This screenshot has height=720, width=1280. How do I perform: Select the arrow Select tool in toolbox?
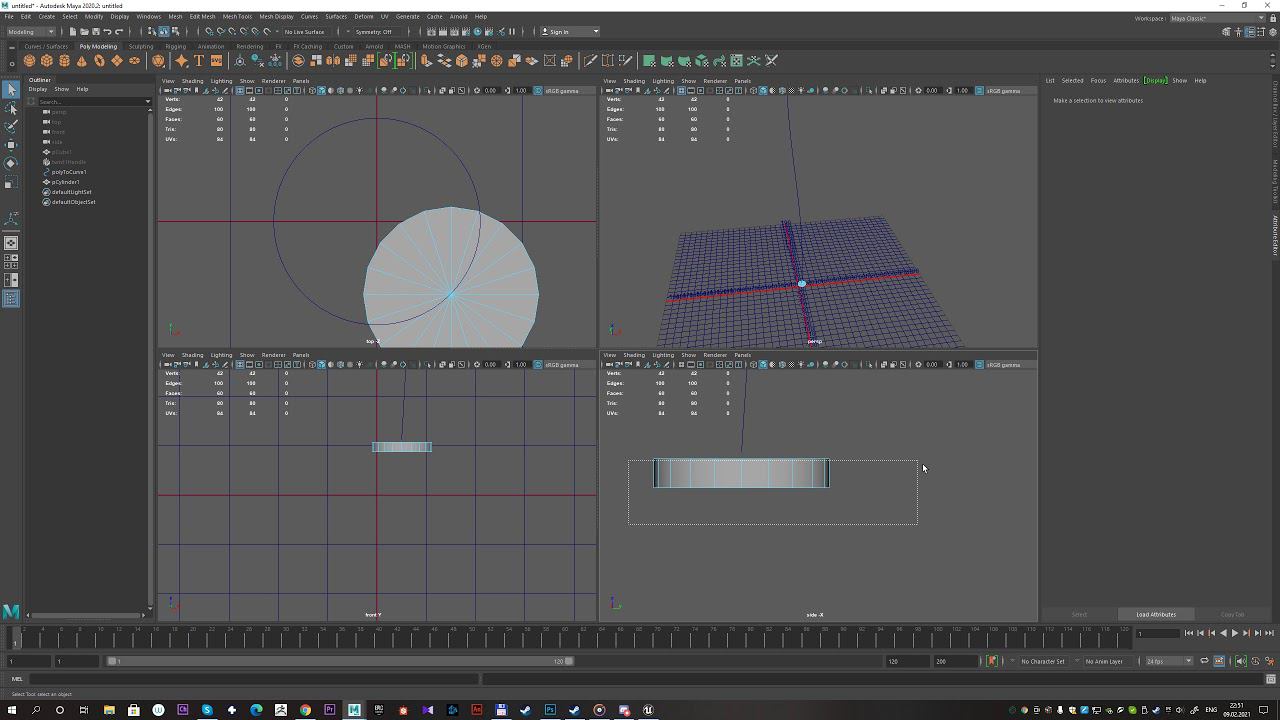[11, 90]
